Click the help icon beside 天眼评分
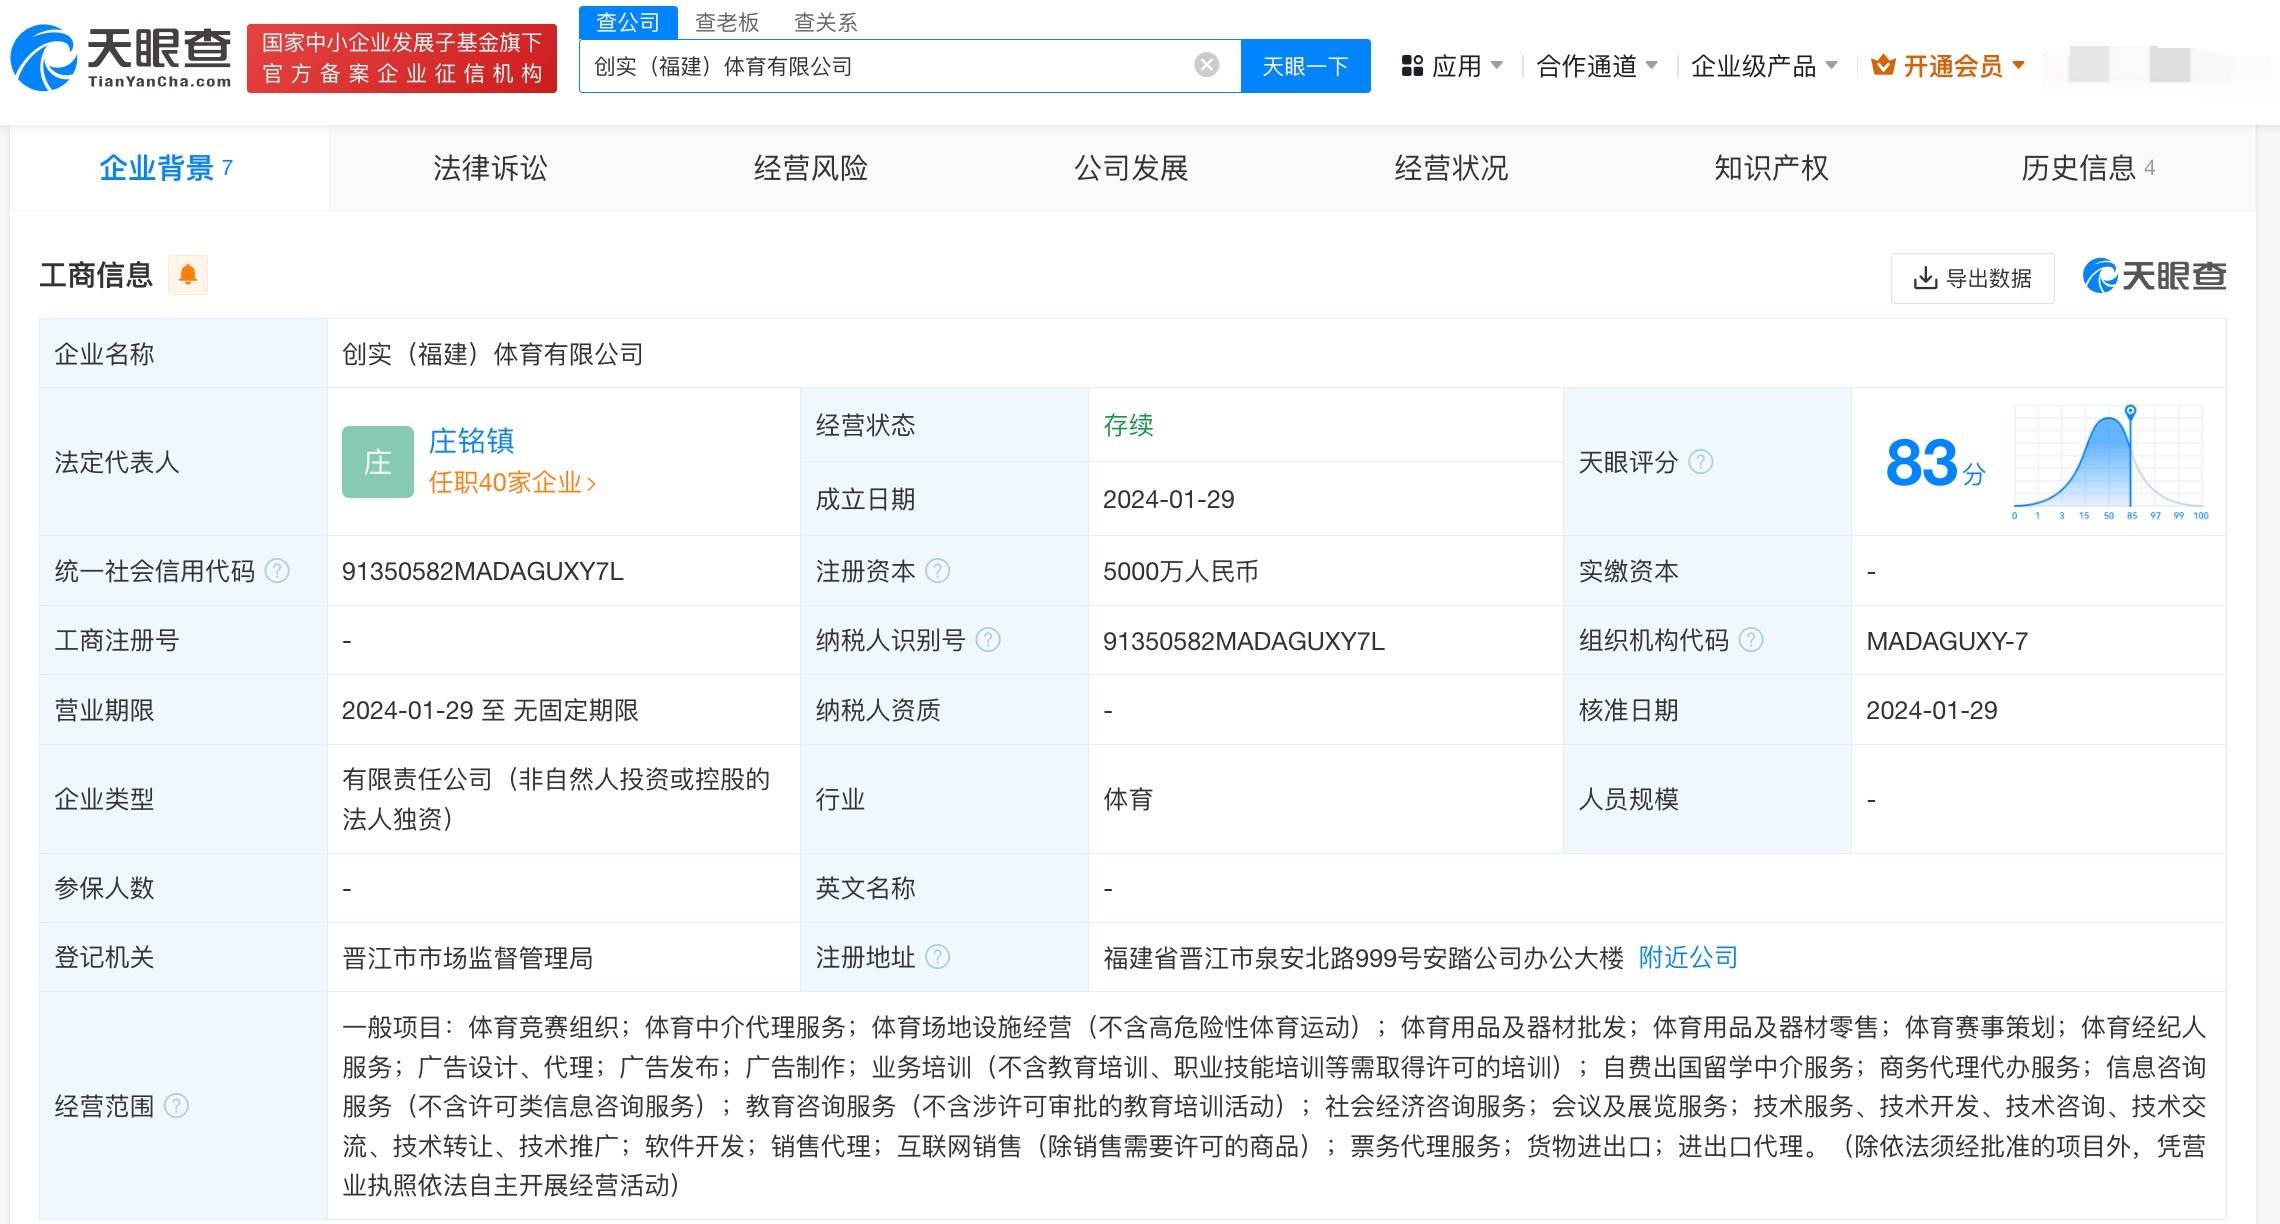2280x1224 pixels. point(1700,462)
